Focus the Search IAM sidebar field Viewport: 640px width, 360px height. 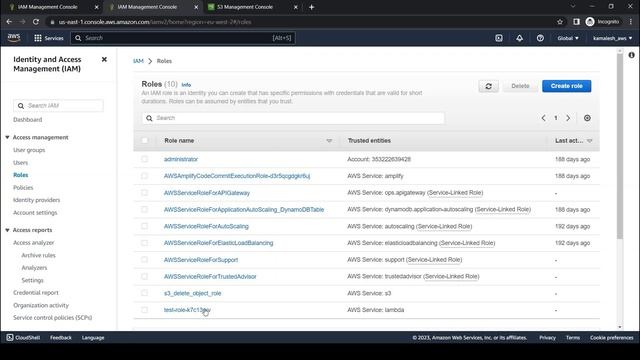tap(58, 106)
